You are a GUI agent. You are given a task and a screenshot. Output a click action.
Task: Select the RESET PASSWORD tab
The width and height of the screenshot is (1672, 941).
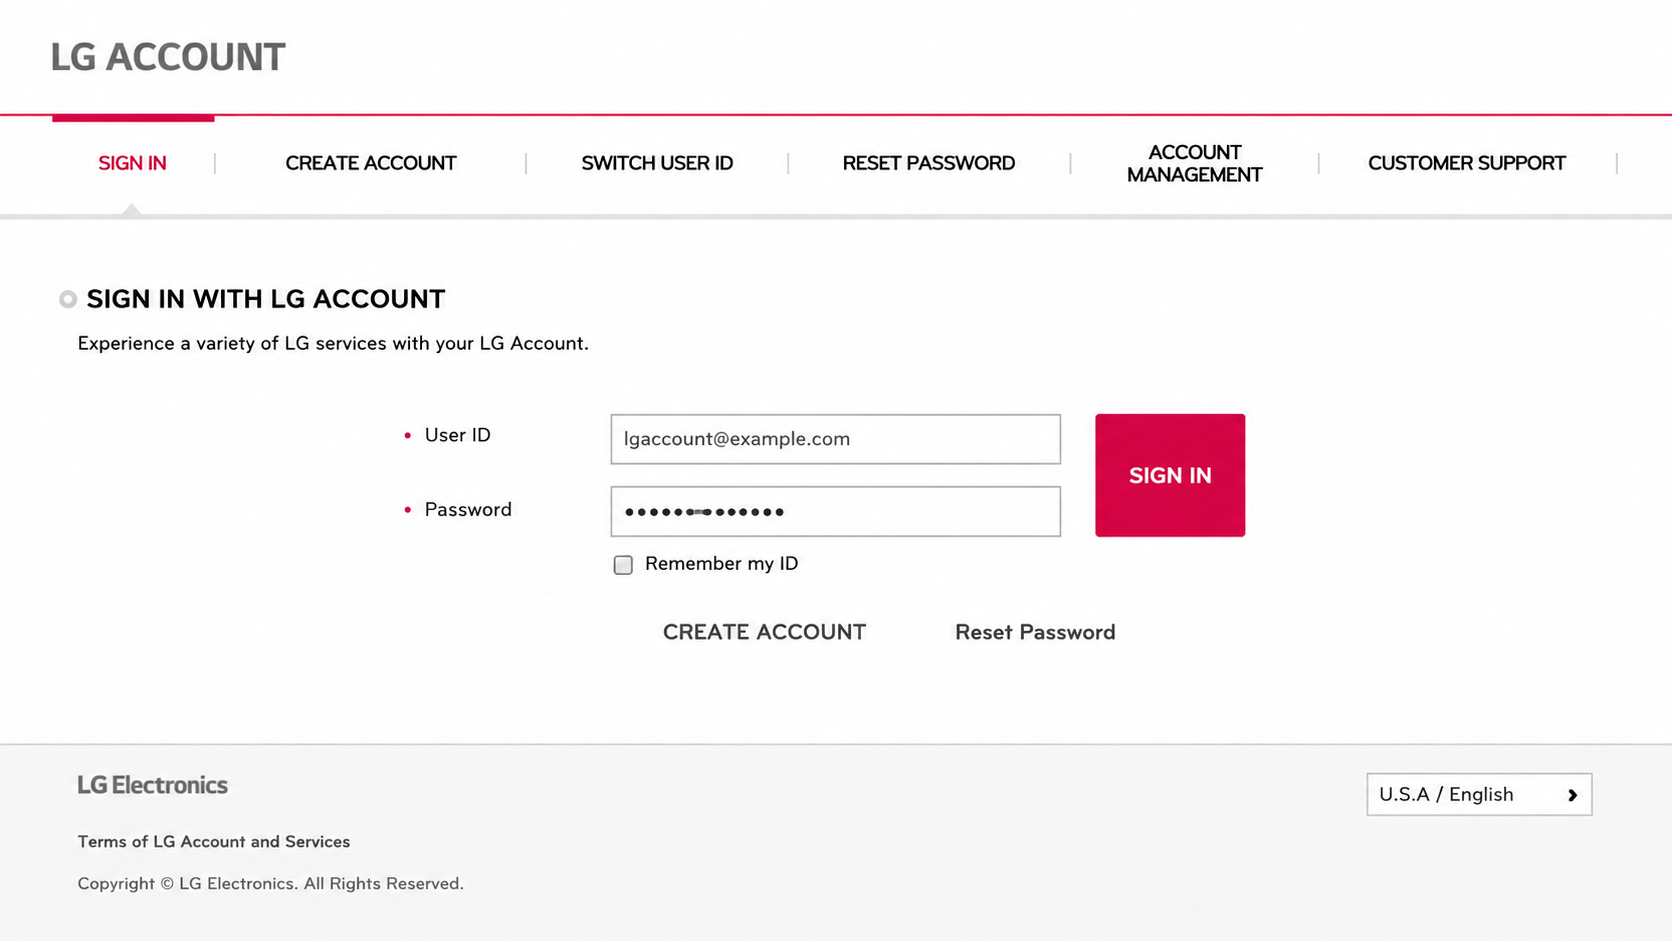pyautogui.click(x=929, y=163)
